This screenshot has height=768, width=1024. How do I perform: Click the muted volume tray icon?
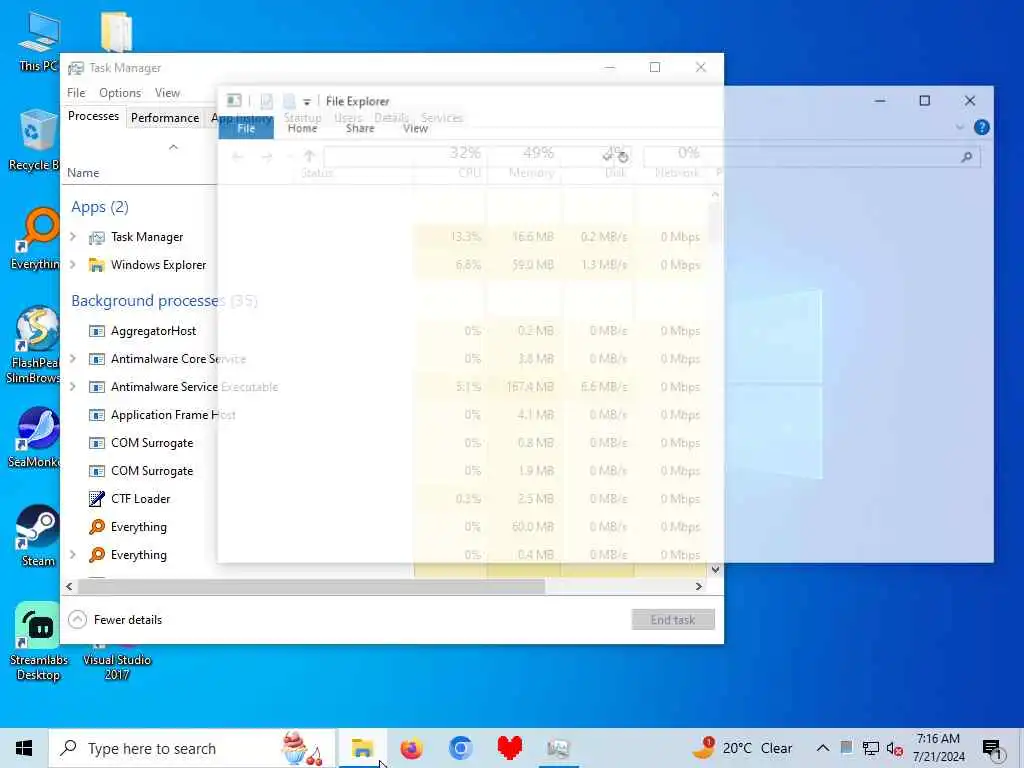point(895,748)
